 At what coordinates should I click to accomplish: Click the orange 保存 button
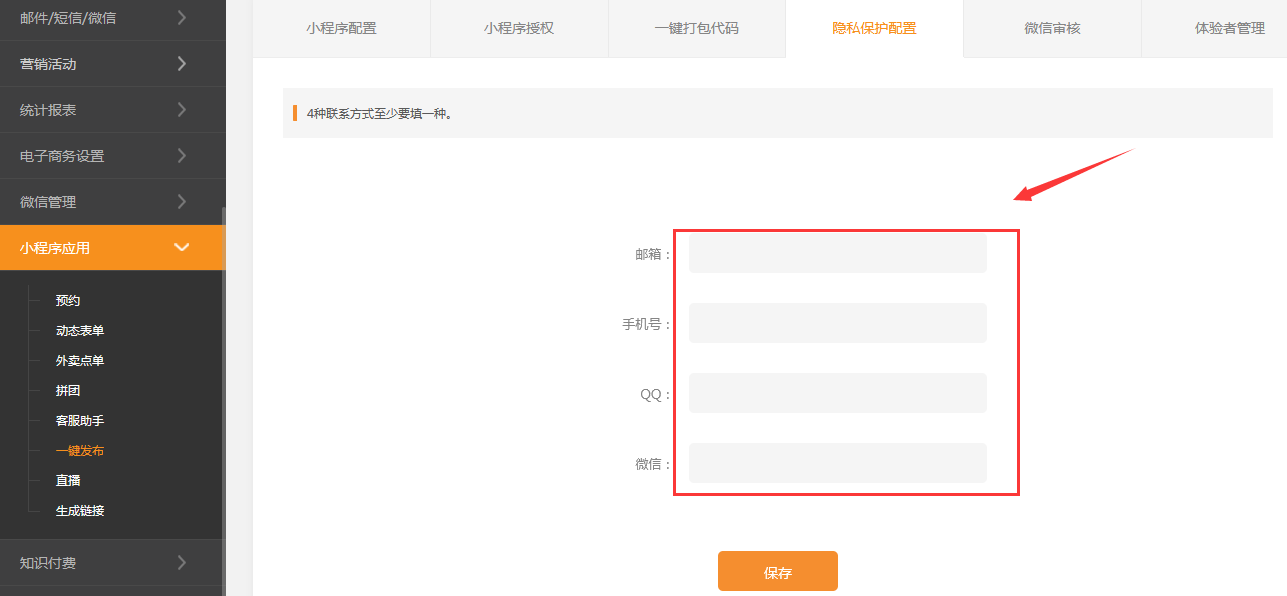click(x=777, y=572)
